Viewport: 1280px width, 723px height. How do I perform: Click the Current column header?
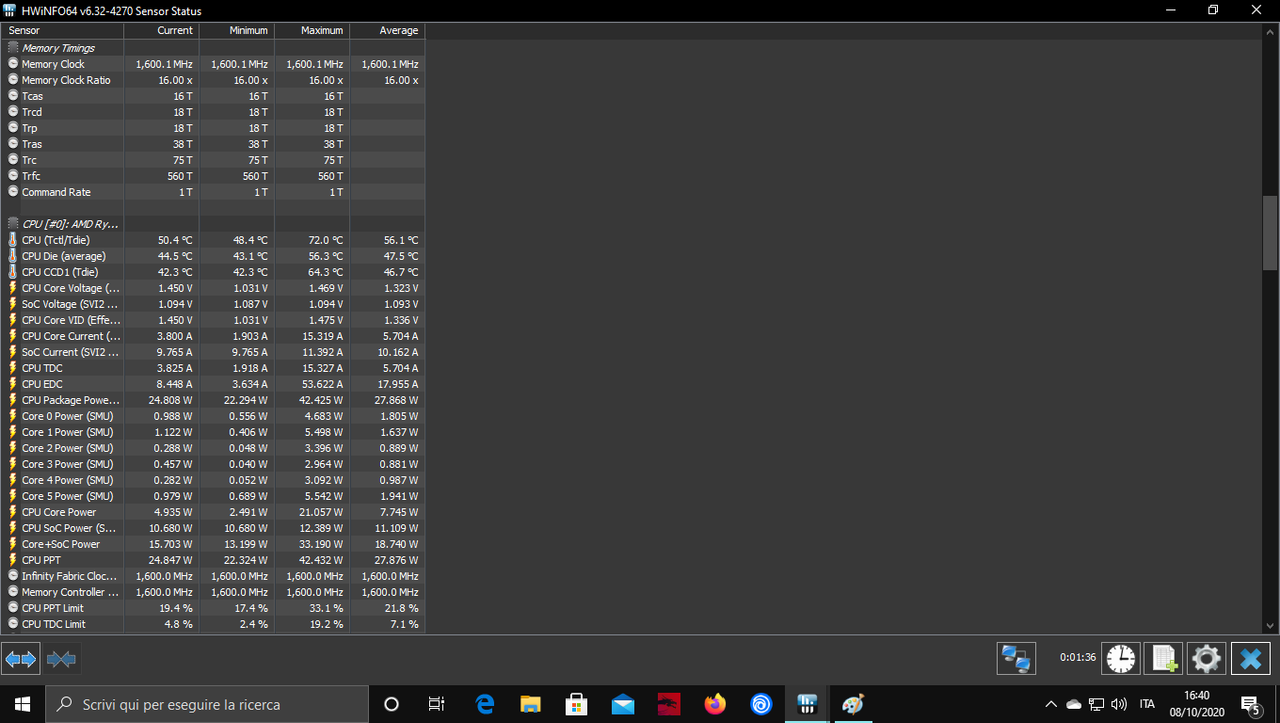coord(162,31)
